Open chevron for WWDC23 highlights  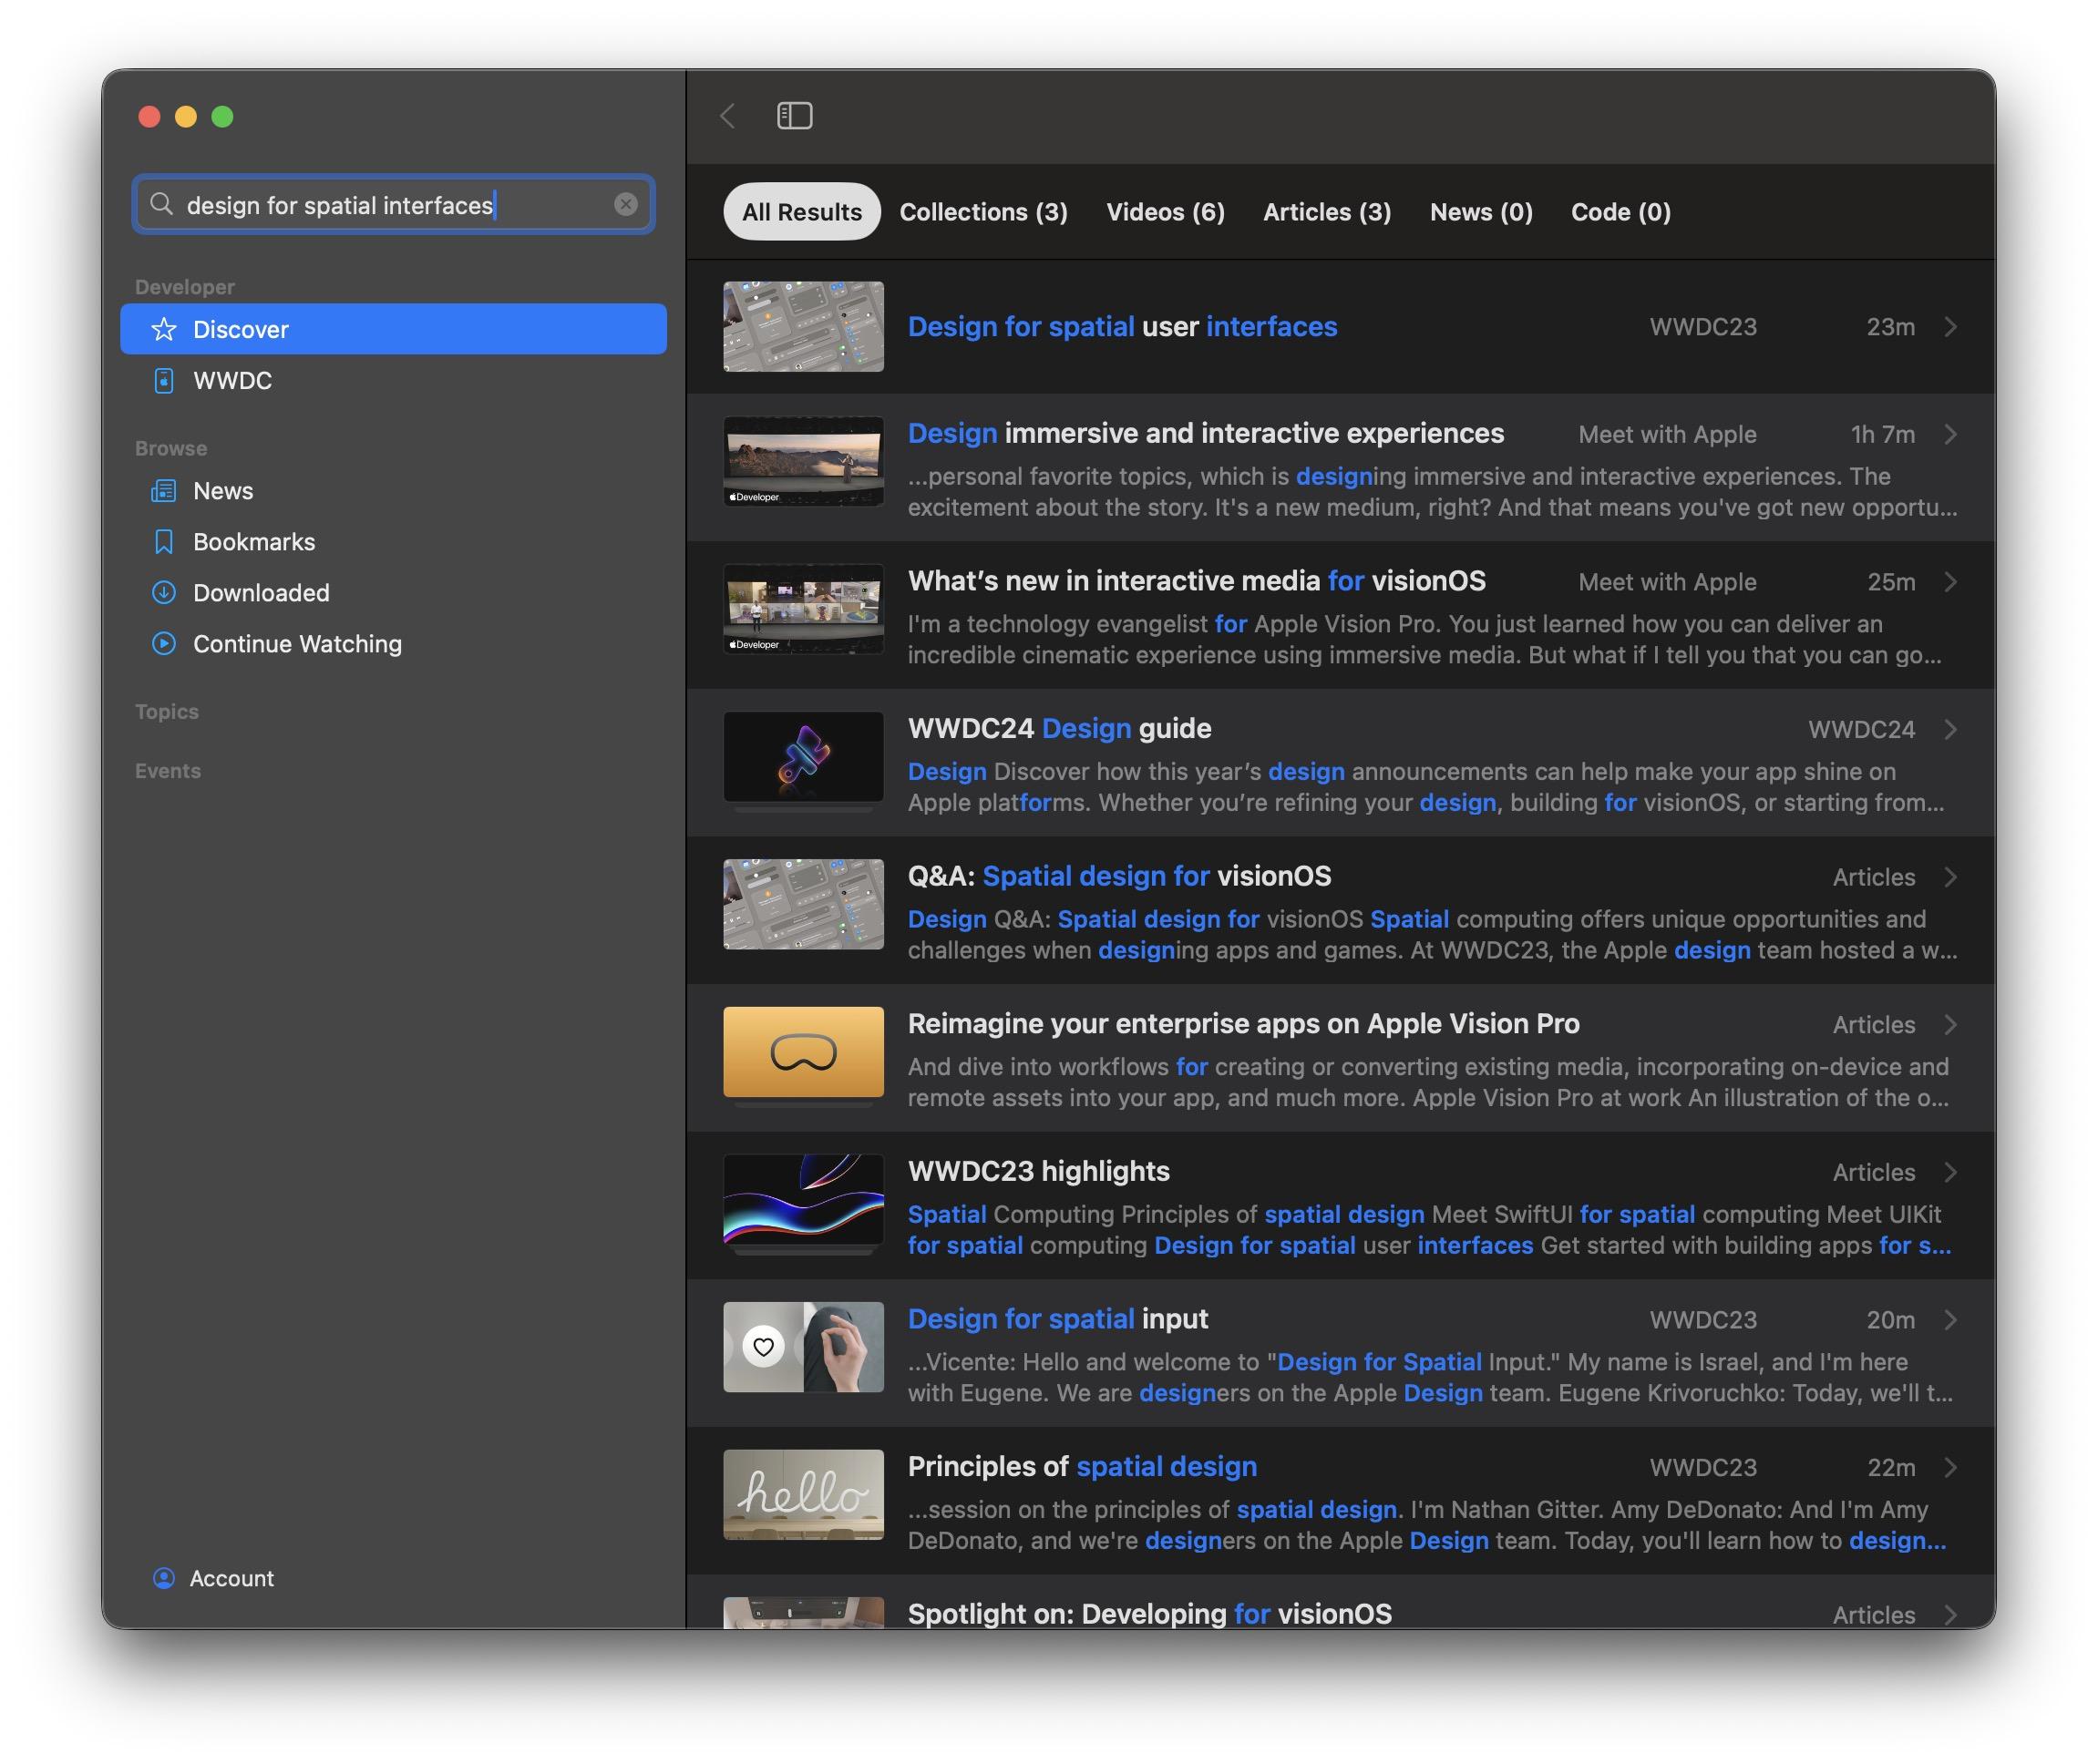point(1951,1172)
